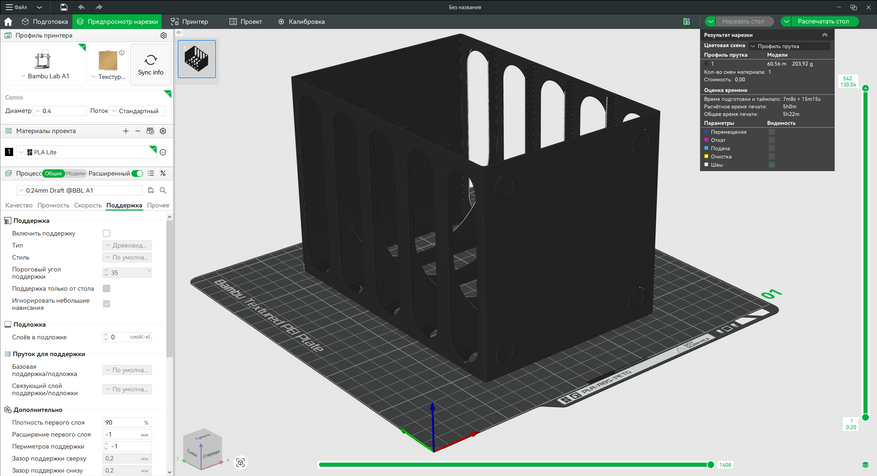Toggle visibility of 'Перемещения' checkbox
The image size is (877, 476).
[x=771, y=131]
